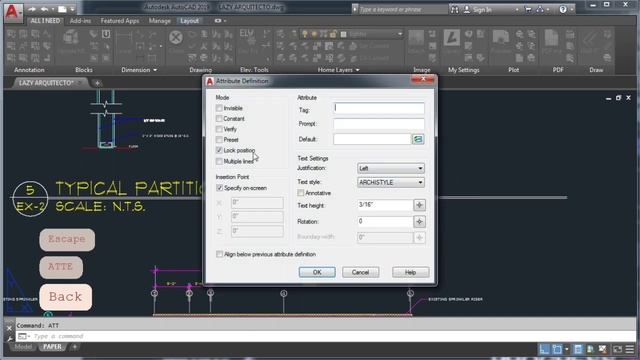The width and height of the screenshot is (640, 360).
Task: Open the Manage ribbon tab
Action: pyautogui.click(x=160, y=20)
